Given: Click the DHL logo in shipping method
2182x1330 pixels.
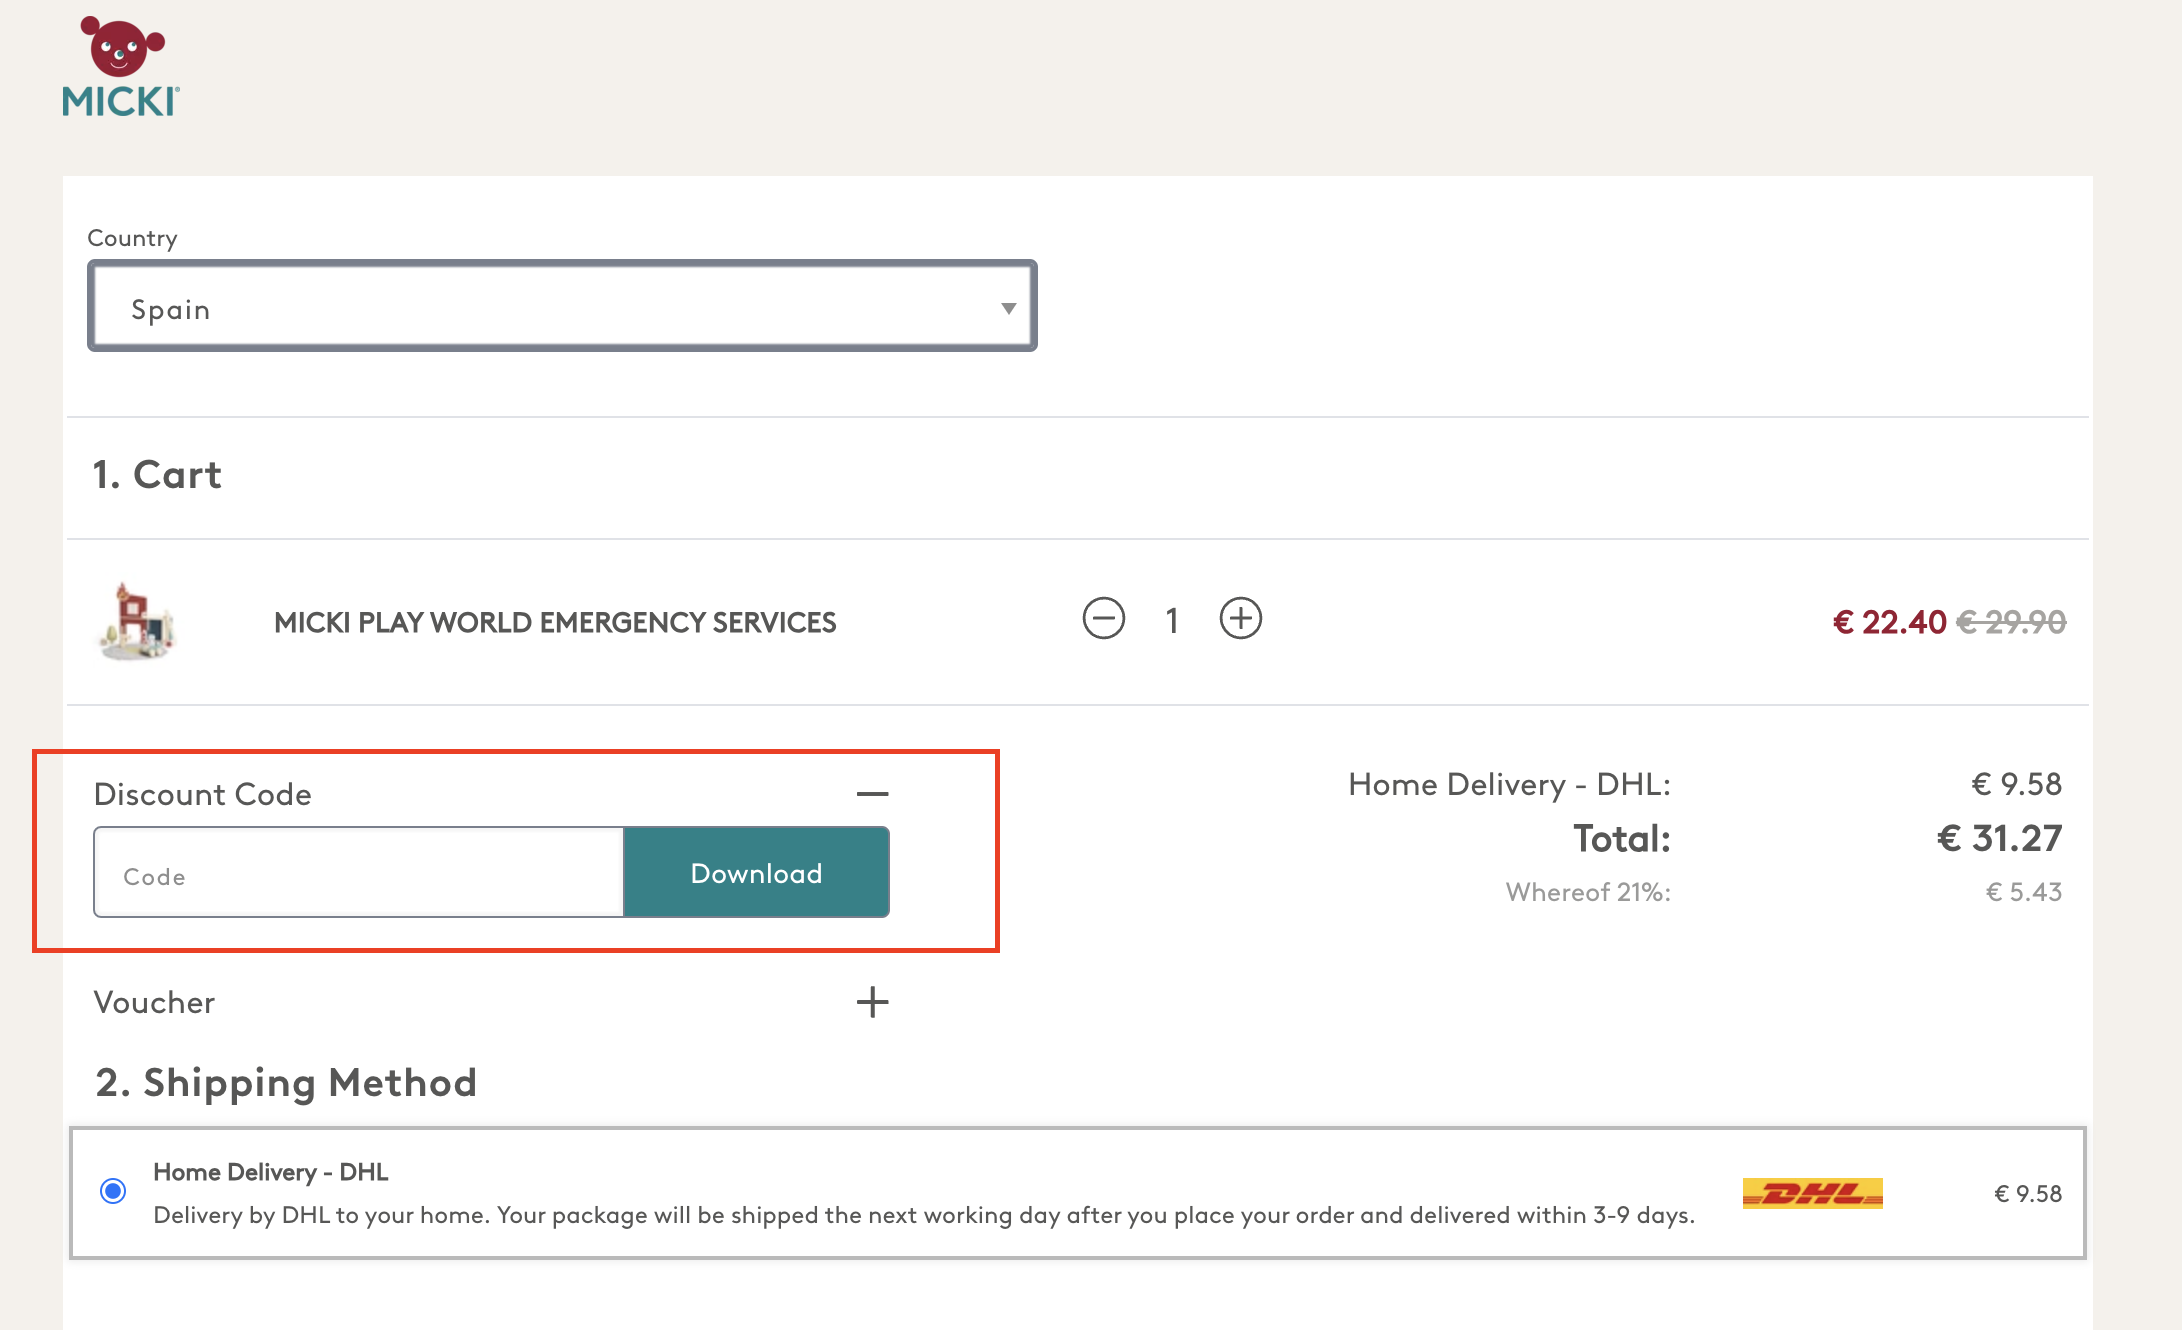Looking at the screenshot, I should [x=1813, y=1193].
